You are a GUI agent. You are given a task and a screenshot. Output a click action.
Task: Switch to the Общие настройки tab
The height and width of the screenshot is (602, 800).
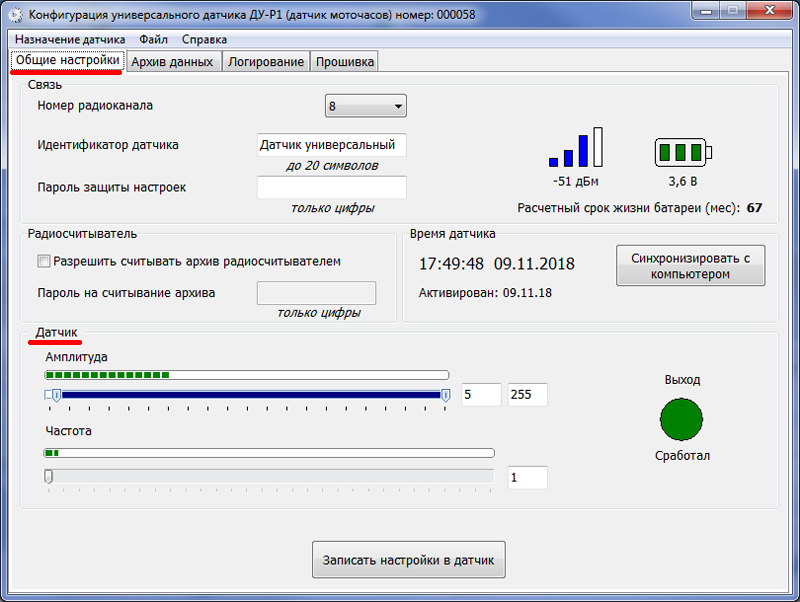click(x=67, y=60)
